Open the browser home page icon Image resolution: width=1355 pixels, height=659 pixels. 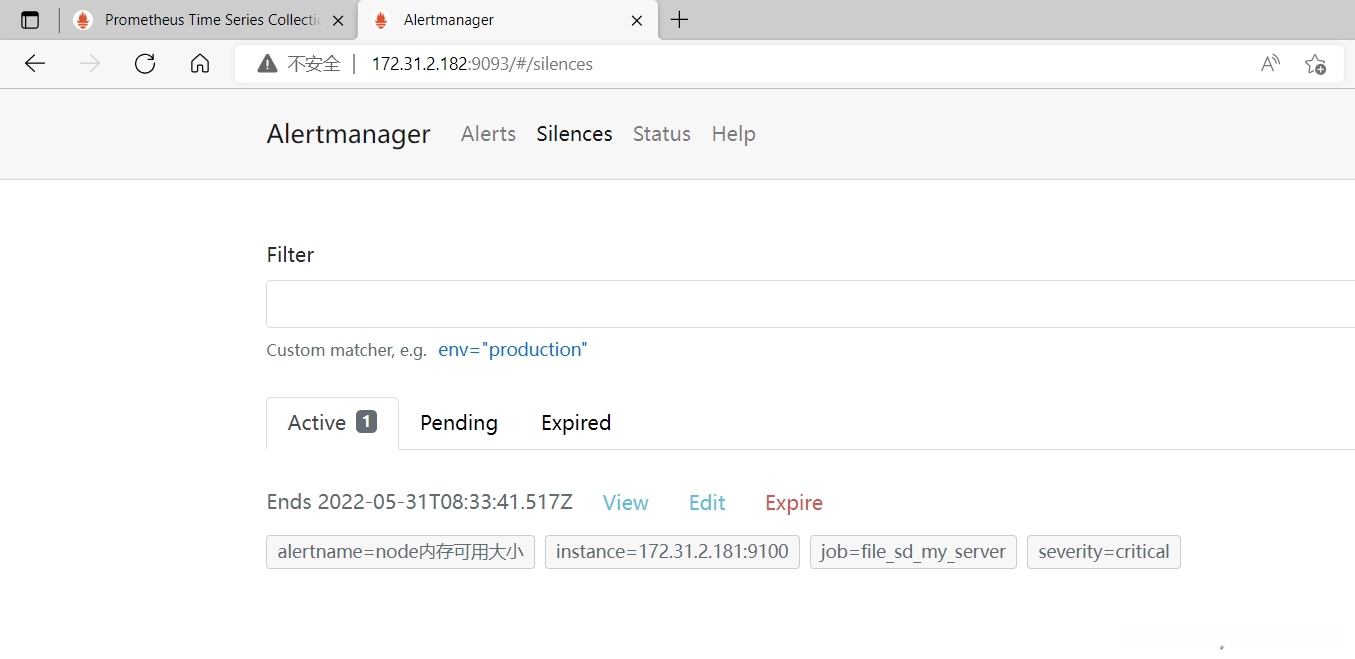pyautogui.click(x=200, y=64)
